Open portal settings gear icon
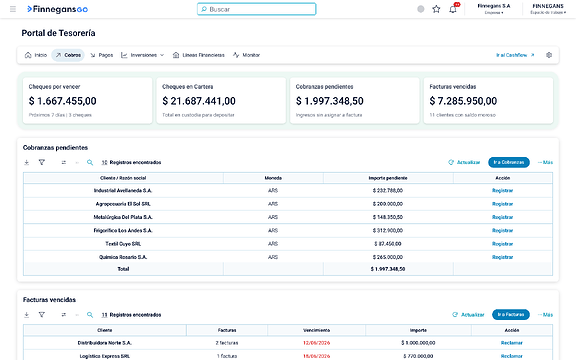576x360 pixels. 549,55
